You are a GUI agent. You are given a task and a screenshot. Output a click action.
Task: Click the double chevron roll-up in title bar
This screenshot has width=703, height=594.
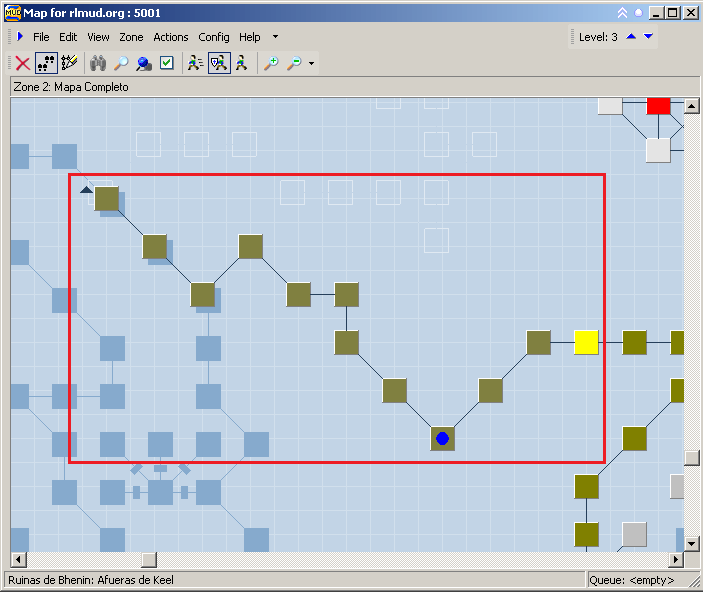click(x=622, y=13)
